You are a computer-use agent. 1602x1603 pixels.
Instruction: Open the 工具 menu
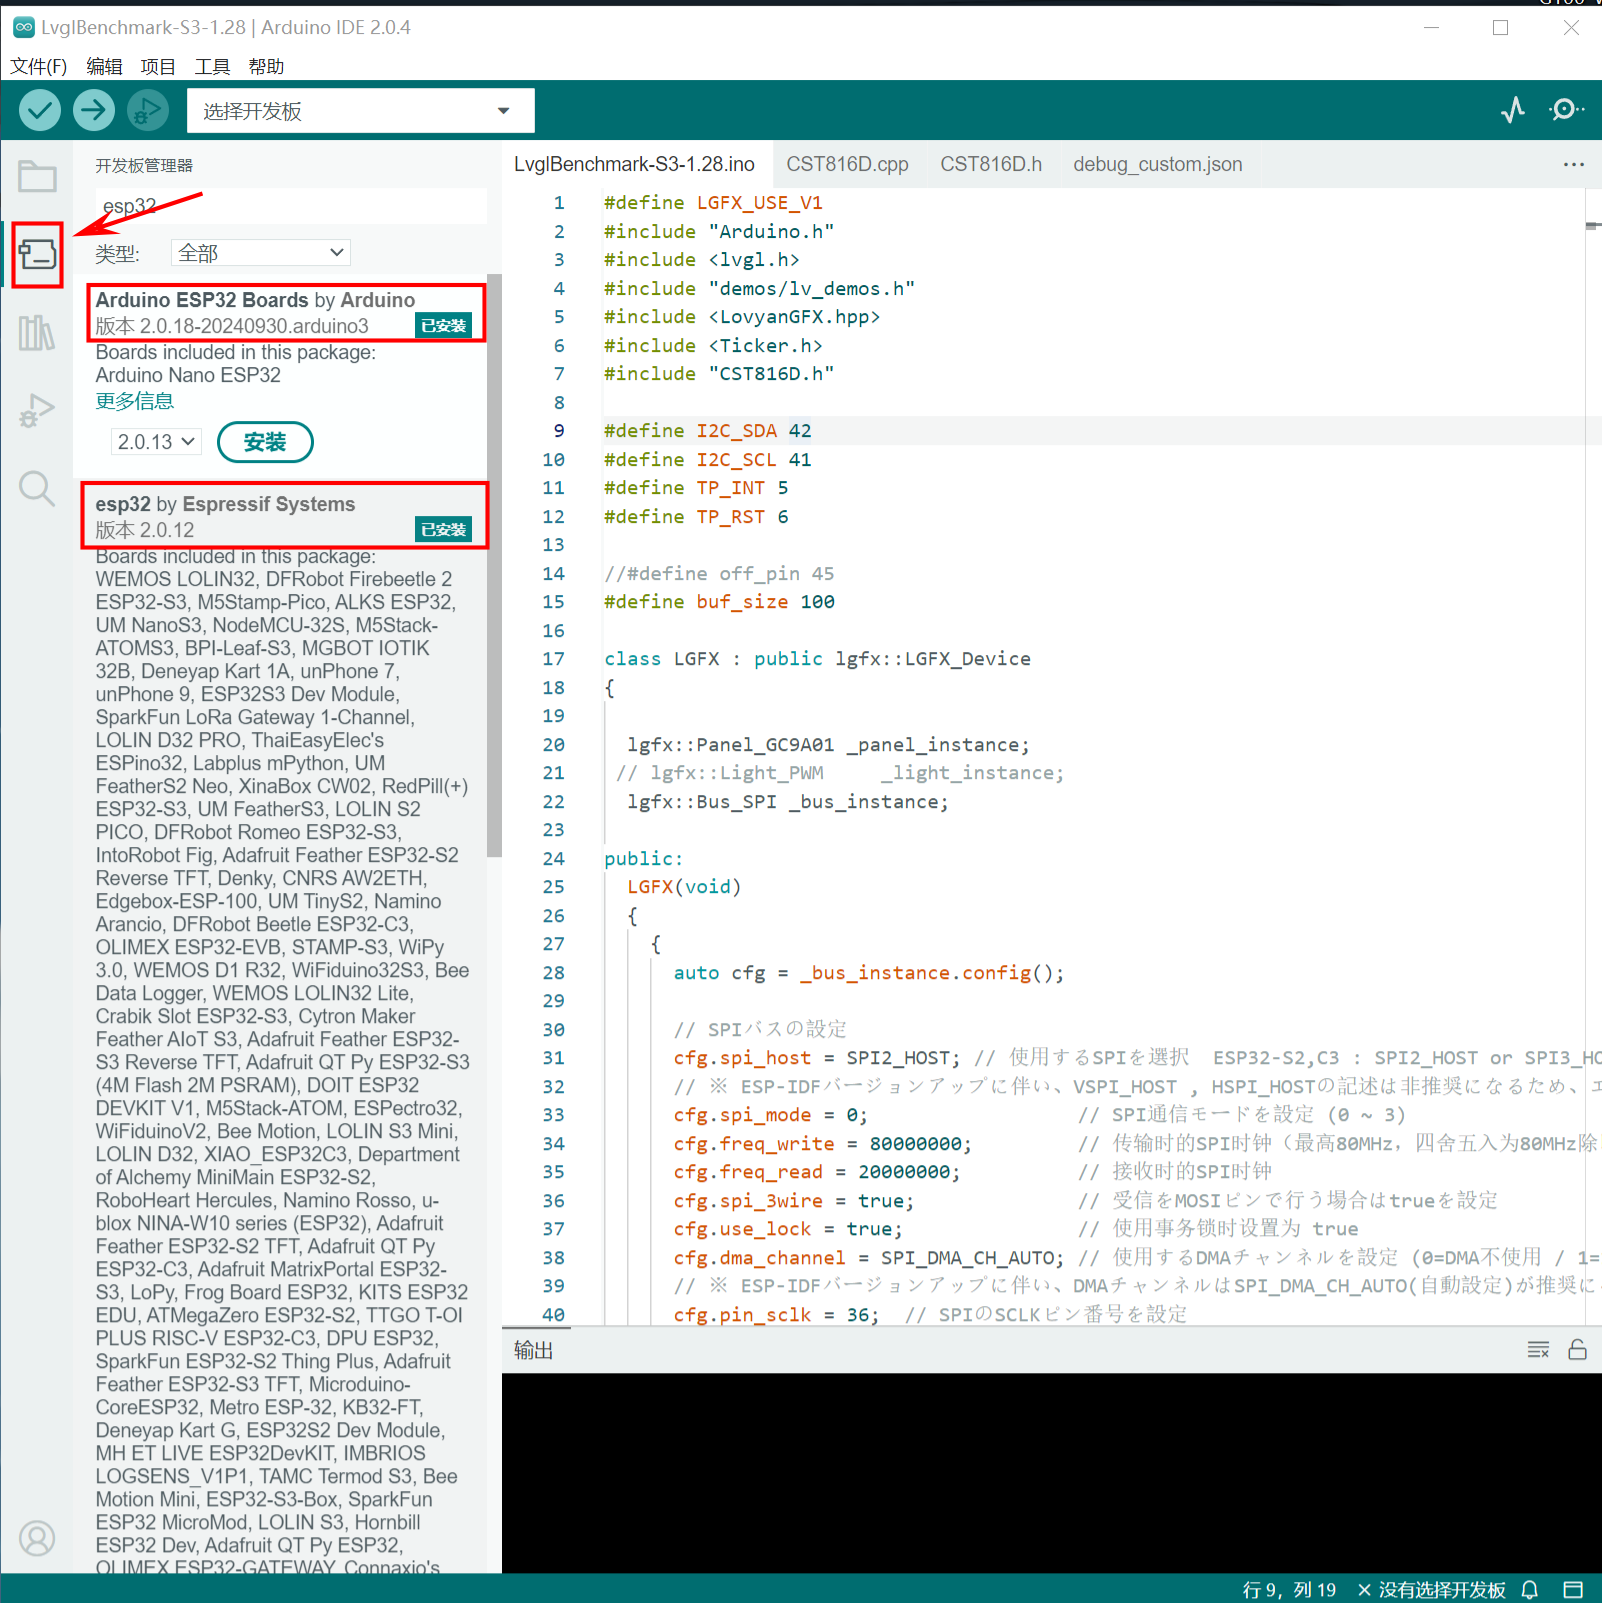pyautogui.click(x=212, y=66)
